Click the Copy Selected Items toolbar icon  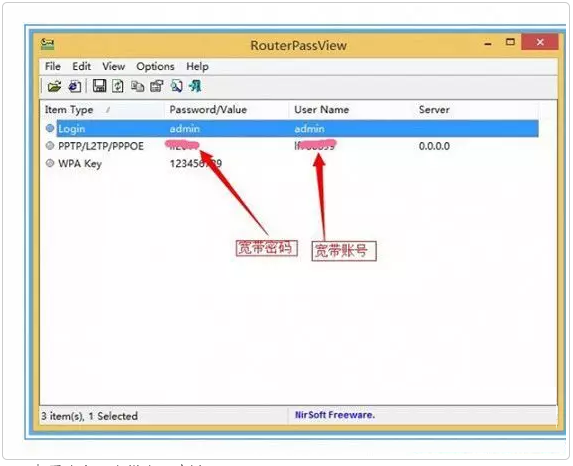(138, 86)
